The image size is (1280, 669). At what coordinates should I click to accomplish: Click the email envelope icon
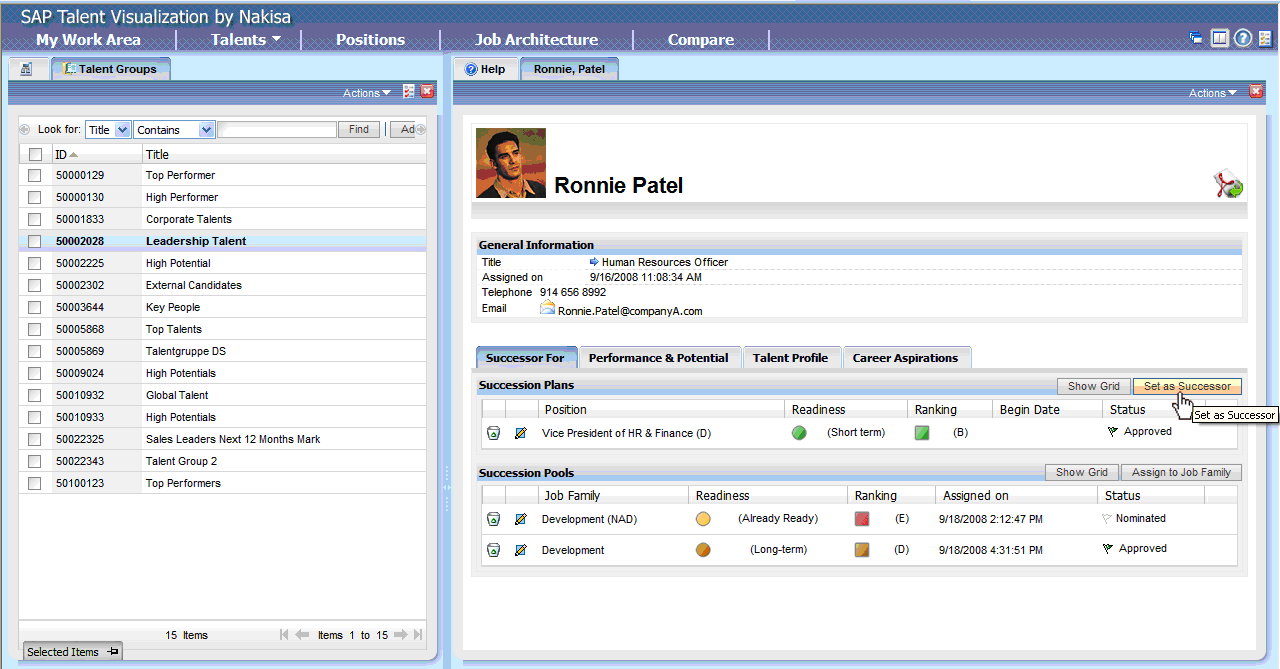tap(547, 308)
